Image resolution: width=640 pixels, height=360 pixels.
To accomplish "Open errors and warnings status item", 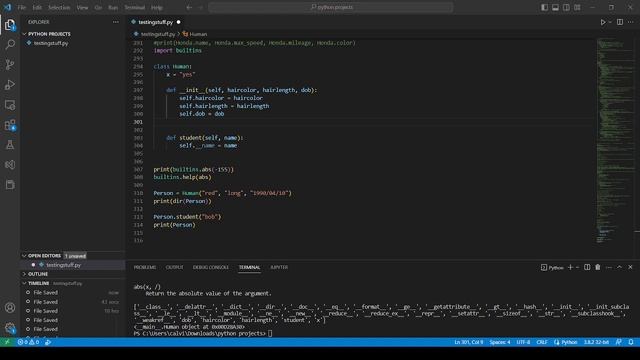I will [x=28, y=342].
